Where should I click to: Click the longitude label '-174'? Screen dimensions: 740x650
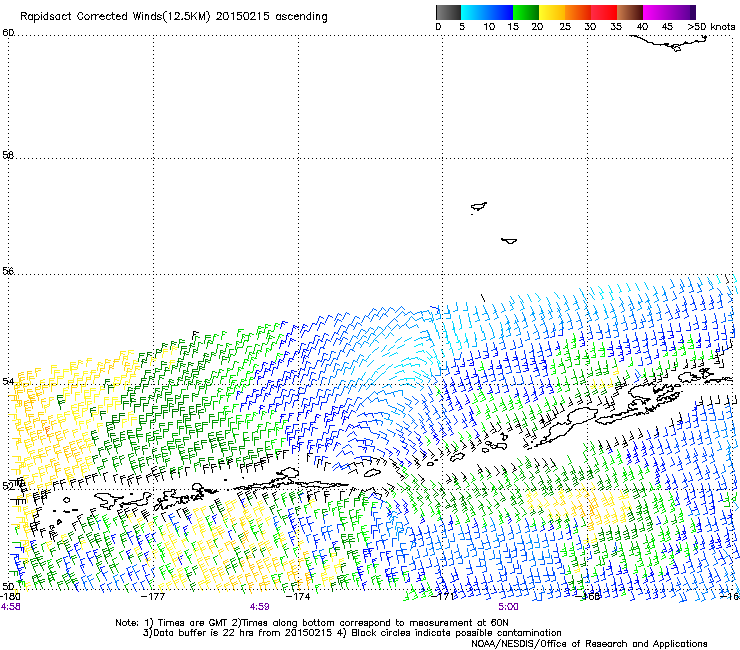298,596
